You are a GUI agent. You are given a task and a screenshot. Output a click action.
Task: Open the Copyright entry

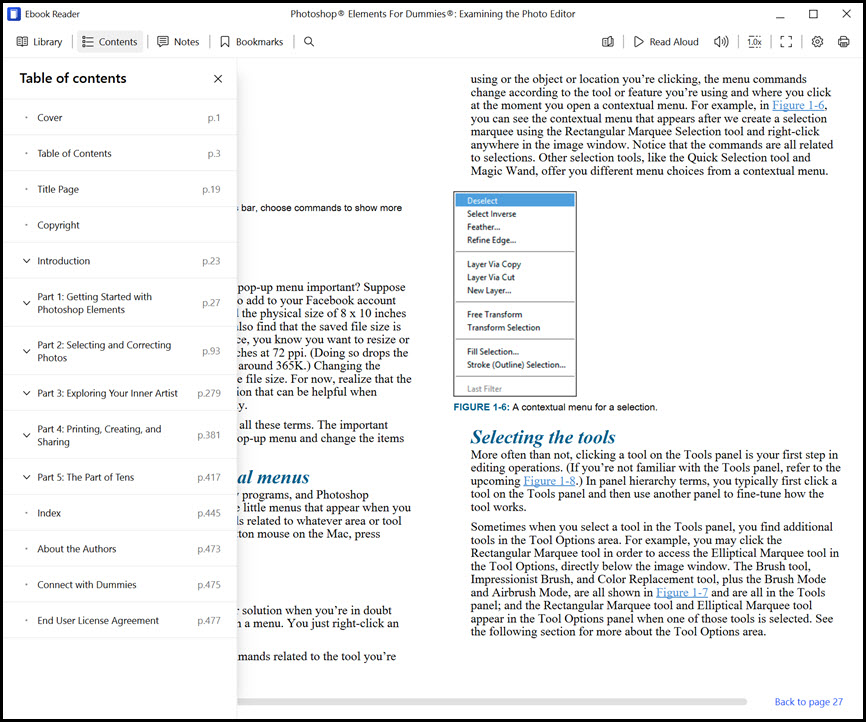click(x=120, y=225)
